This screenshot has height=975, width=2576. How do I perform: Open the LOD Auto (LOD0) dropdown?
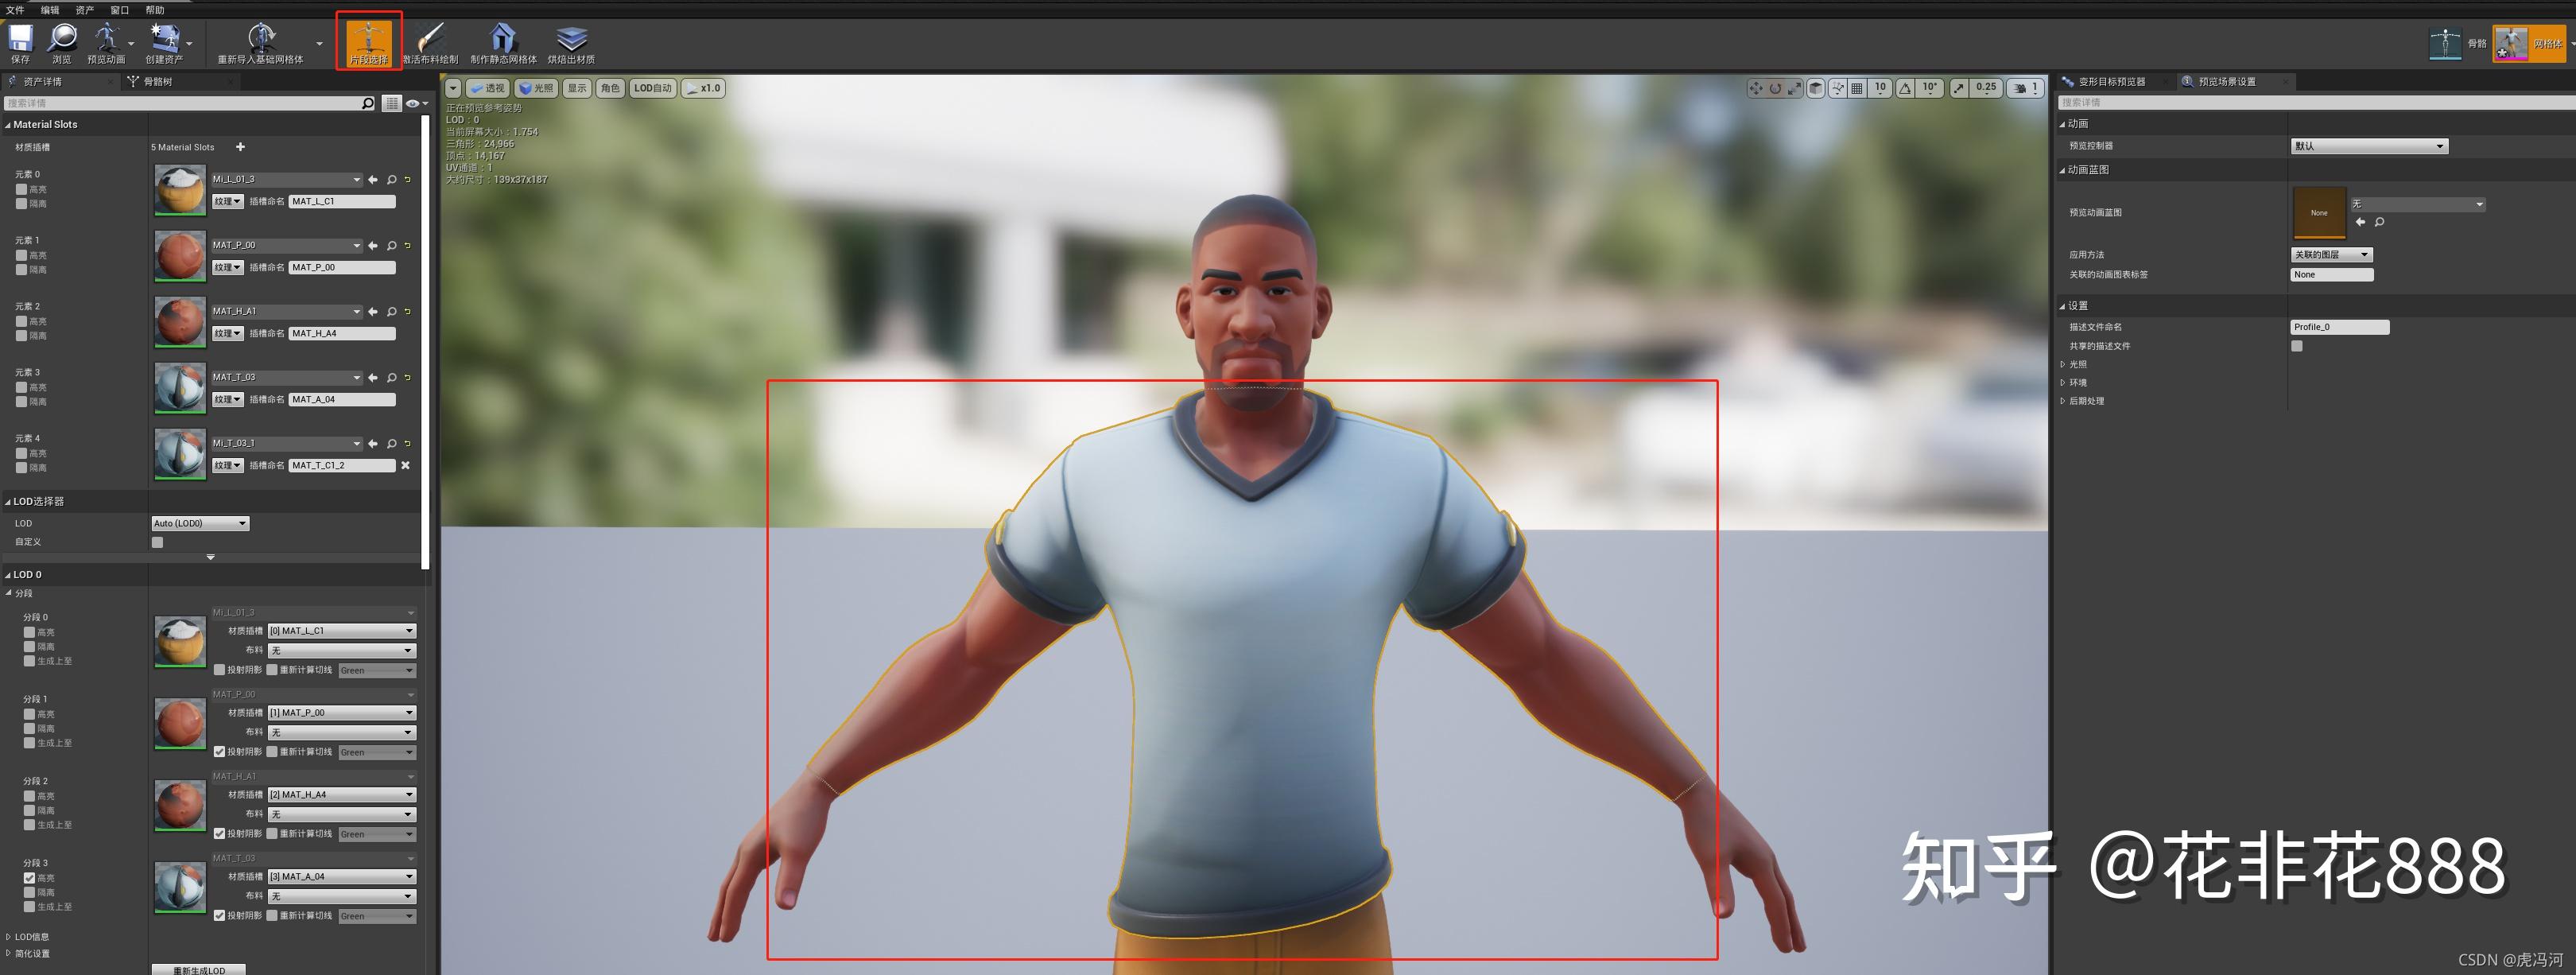(x=200, y=523)
